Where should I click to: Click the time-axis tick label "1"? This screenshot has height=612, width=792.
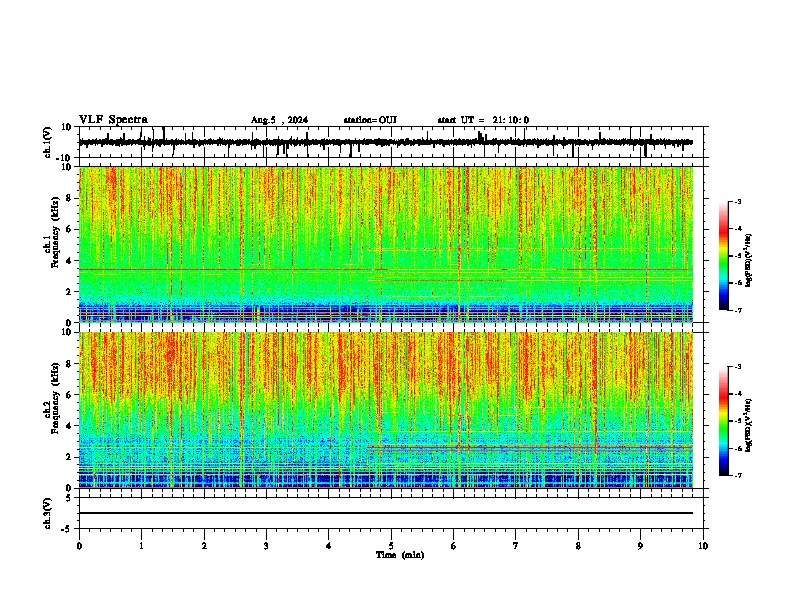[141, 546]
